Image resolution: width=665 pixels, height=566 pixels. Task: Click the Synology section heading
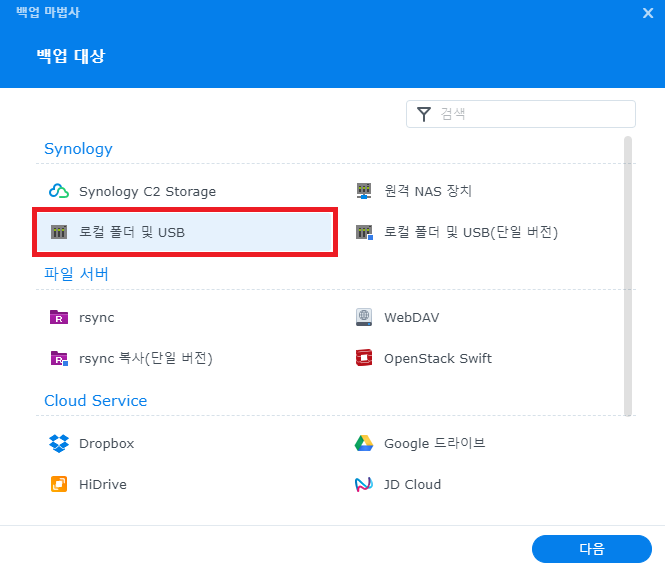tap(78, 149)
